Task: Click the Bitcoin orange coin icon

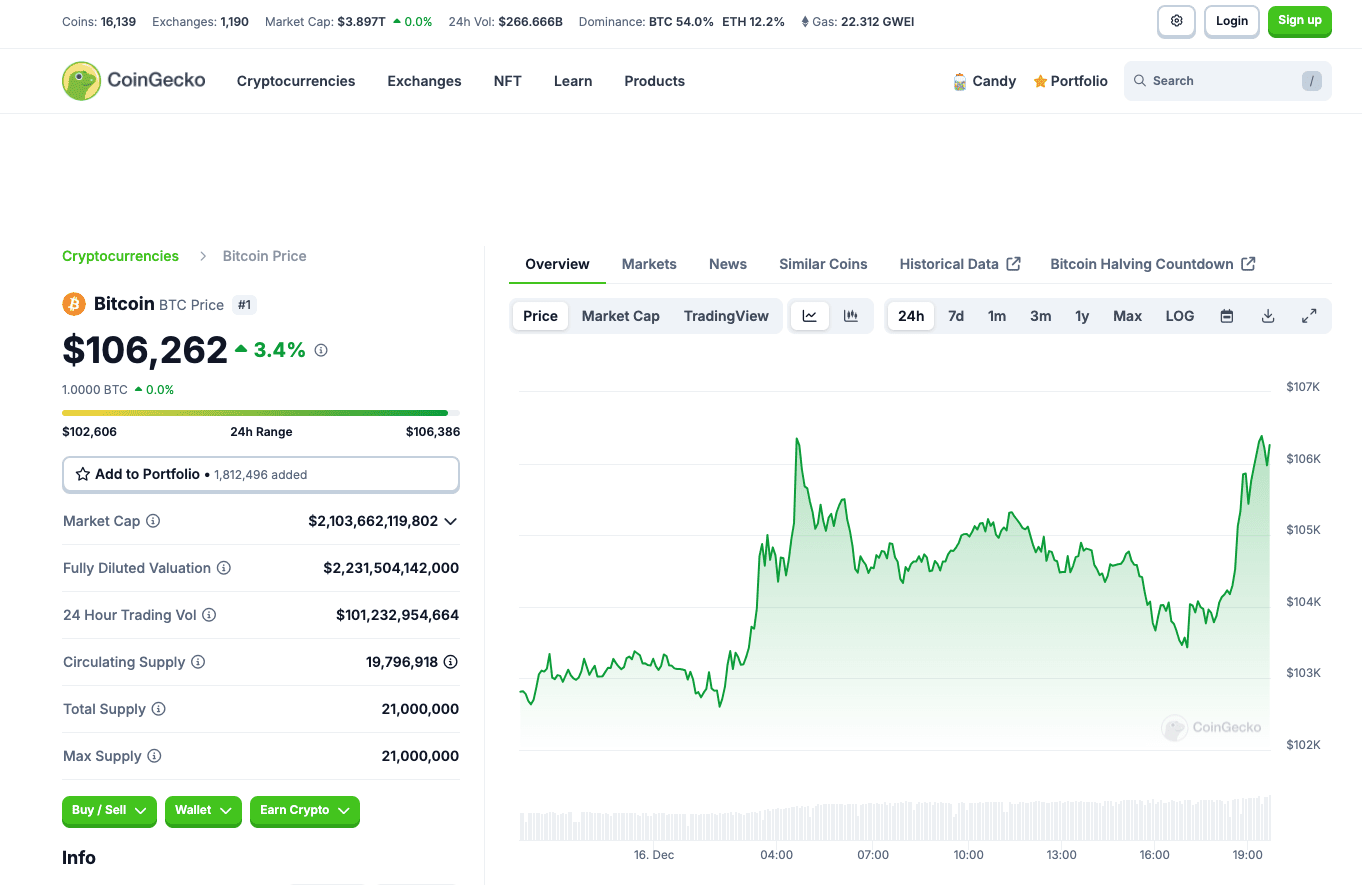Action: [74, 304]
